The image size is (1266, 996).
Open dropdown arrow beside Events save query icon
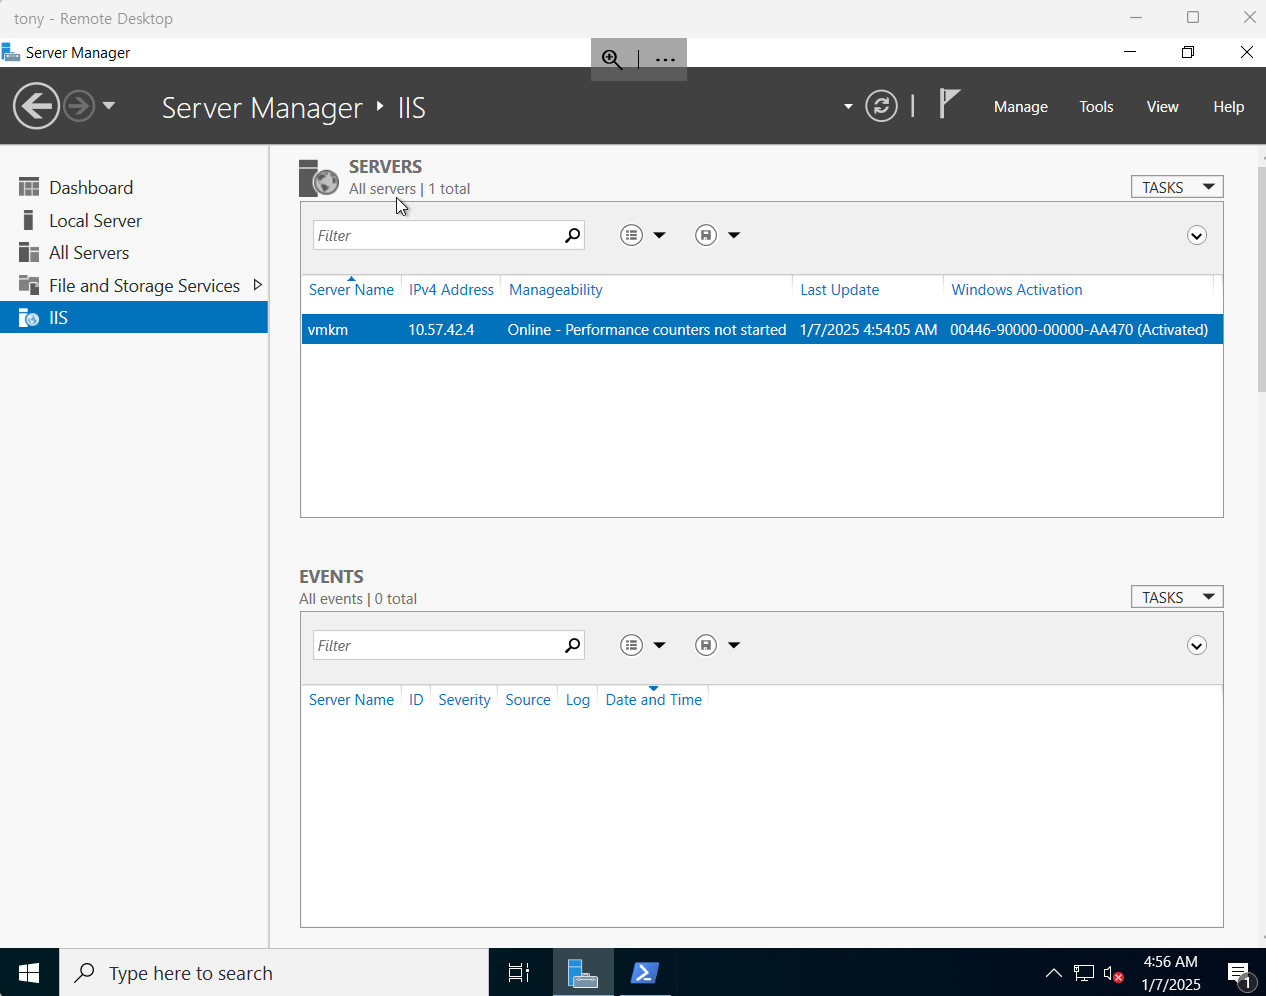pyautogui.click(x=734, y=645)
